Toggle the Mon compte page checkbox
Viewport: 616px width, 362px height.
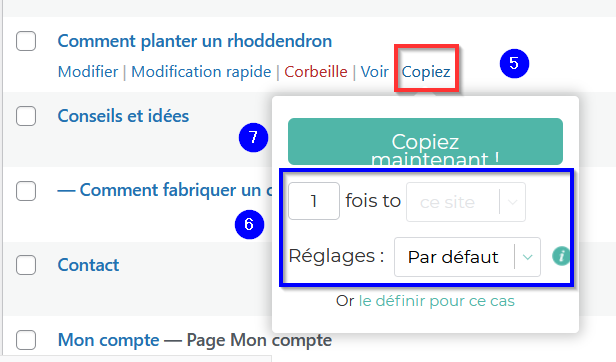point(26,340)
